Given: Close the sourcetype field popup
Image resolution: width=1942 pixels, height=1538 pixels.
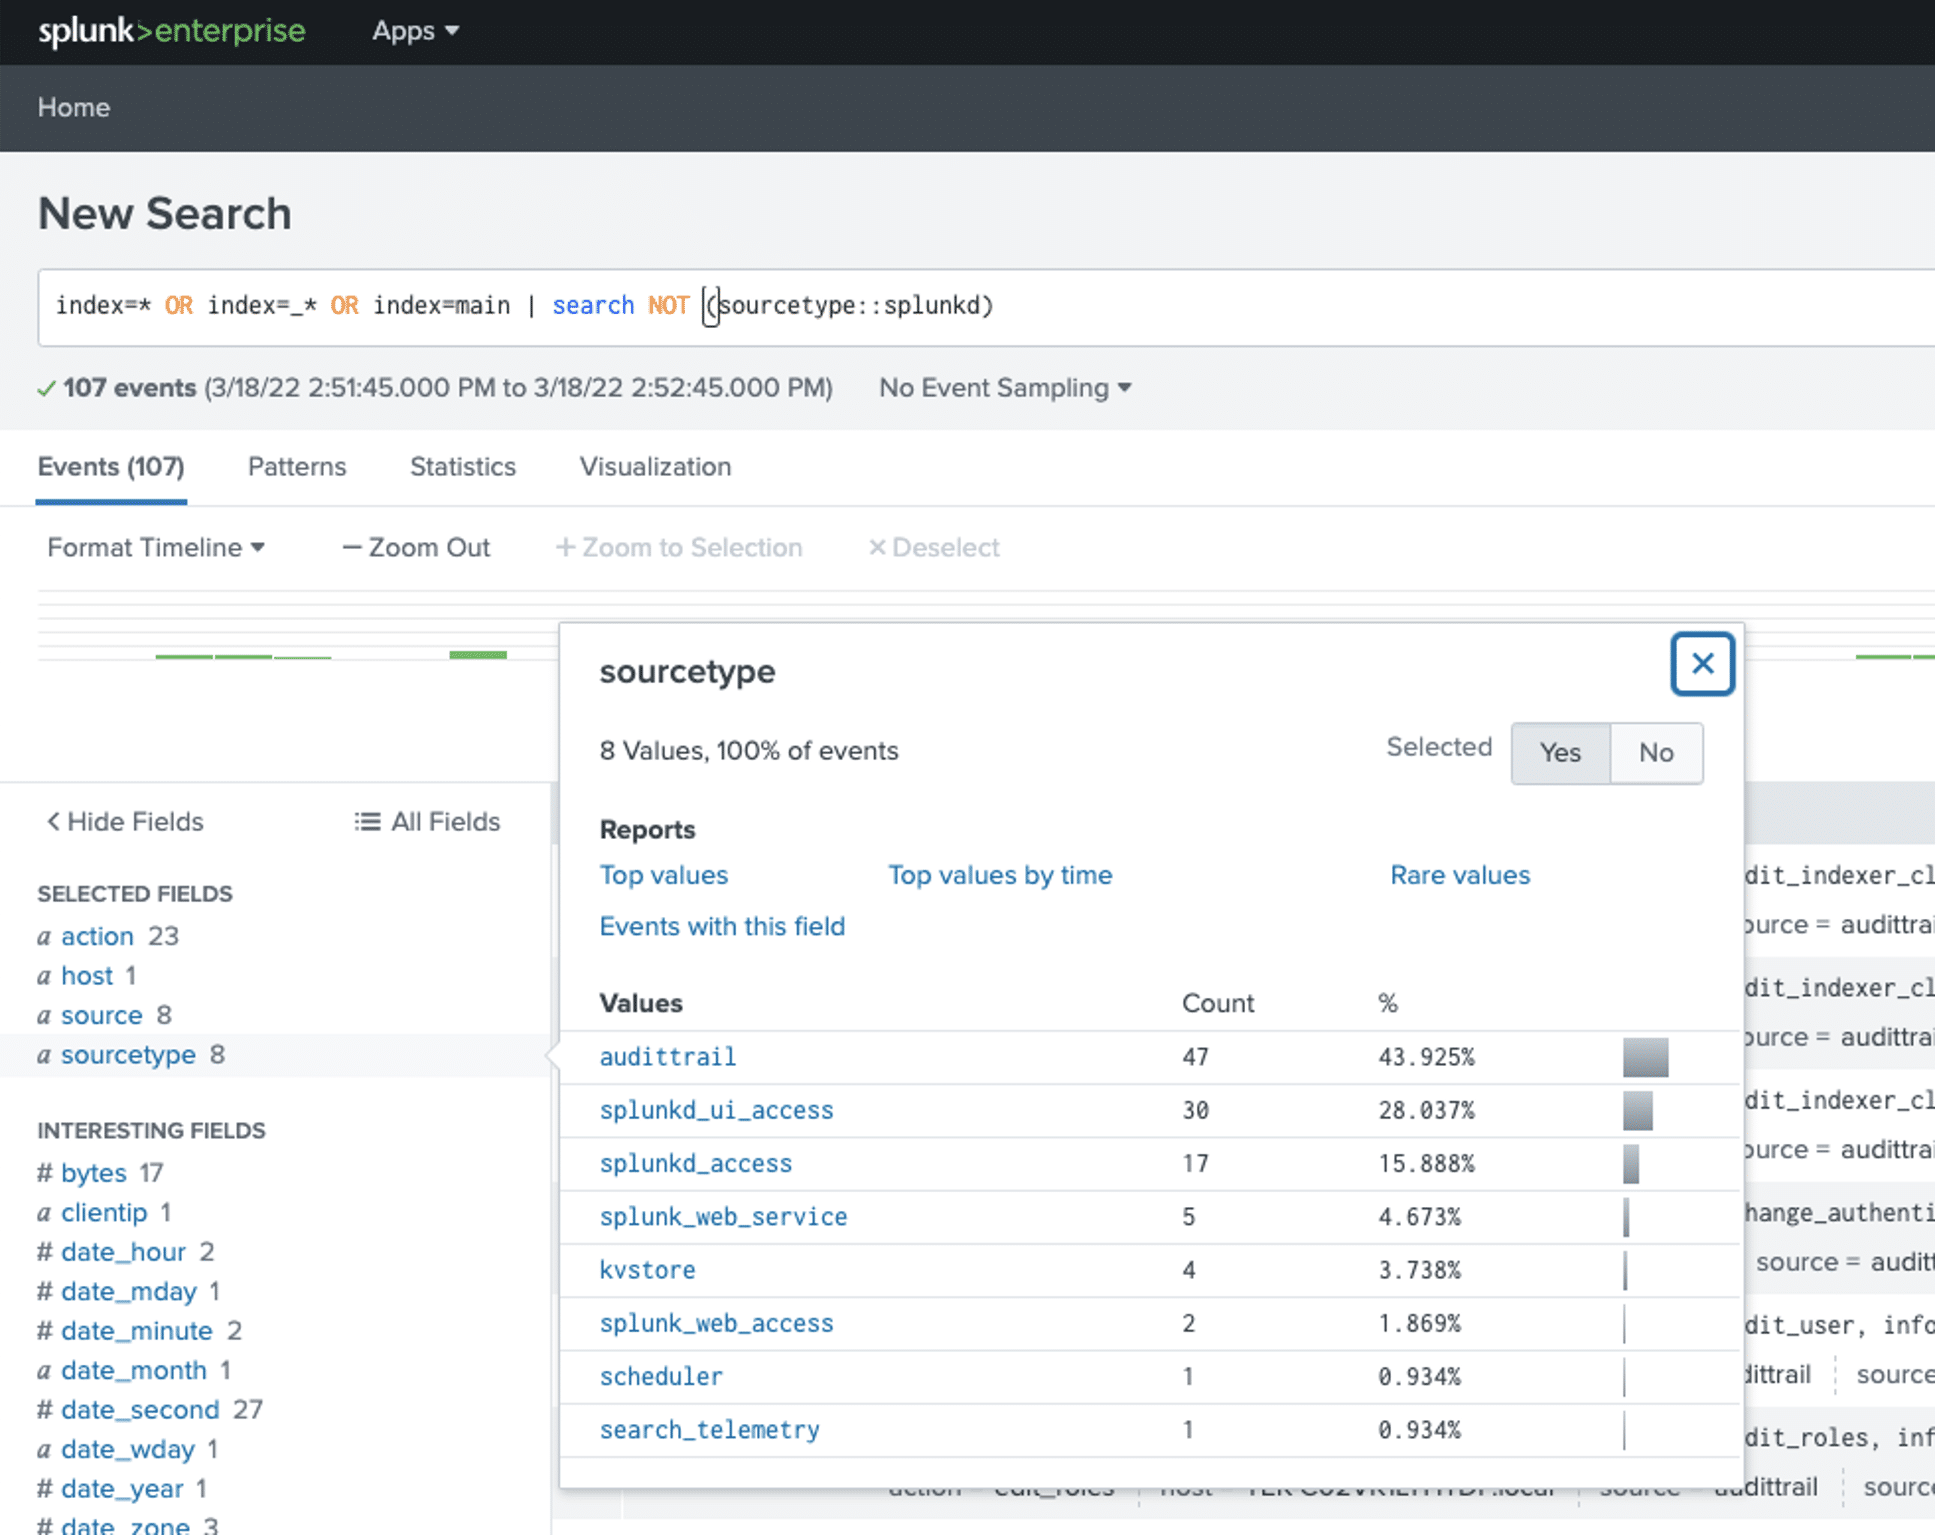Looking at the screenshot, I should (1703, 664).
